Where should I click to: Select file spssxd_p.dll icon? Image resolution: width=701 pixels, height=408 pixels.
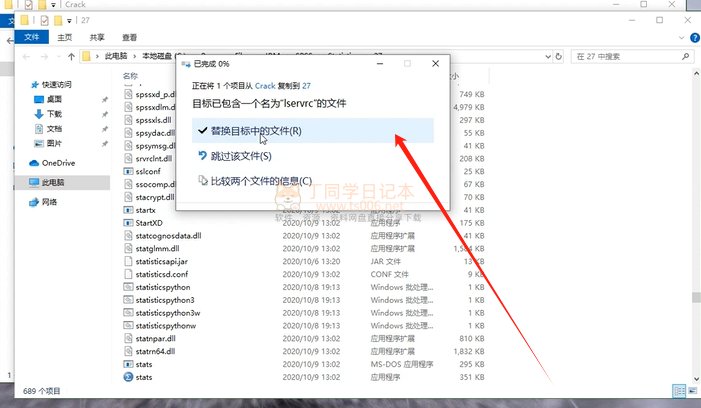point(128,94)
